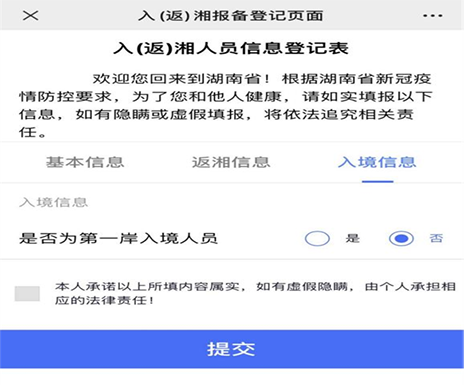This screenshot has width=472, height=385.
Task: Open the three-dot more options menu
Action: click(x=433, y=16)
